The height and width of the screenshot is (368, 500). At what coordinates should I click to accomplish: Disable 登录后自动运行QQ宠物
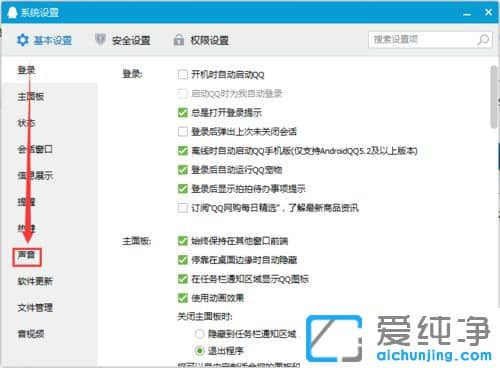coord(183,170)
